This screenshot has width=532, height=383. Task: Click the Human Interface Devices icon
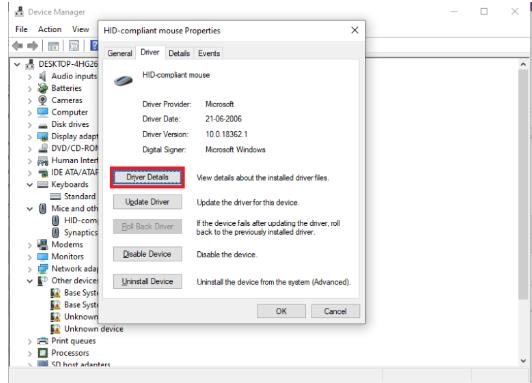(x=43, y=160)
